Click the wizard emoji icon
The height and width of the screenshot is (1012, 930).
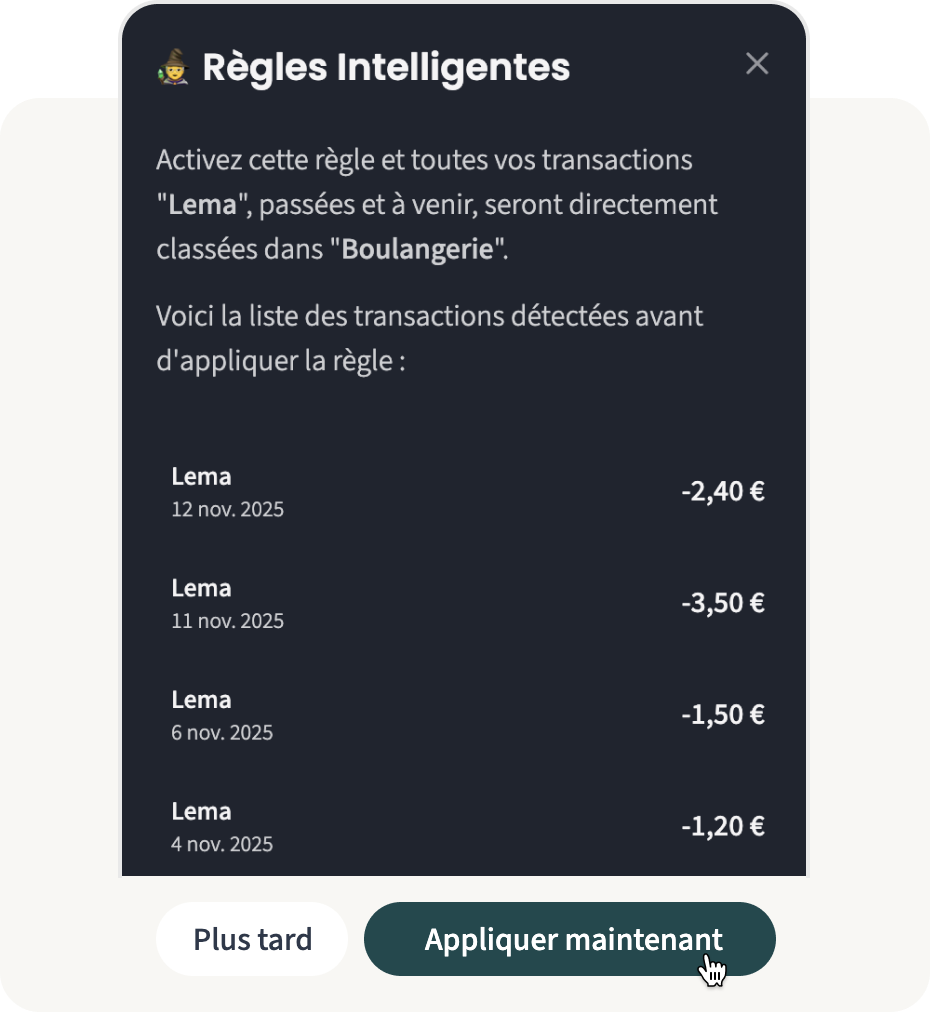pyautogui.click(x=173, y=68)
